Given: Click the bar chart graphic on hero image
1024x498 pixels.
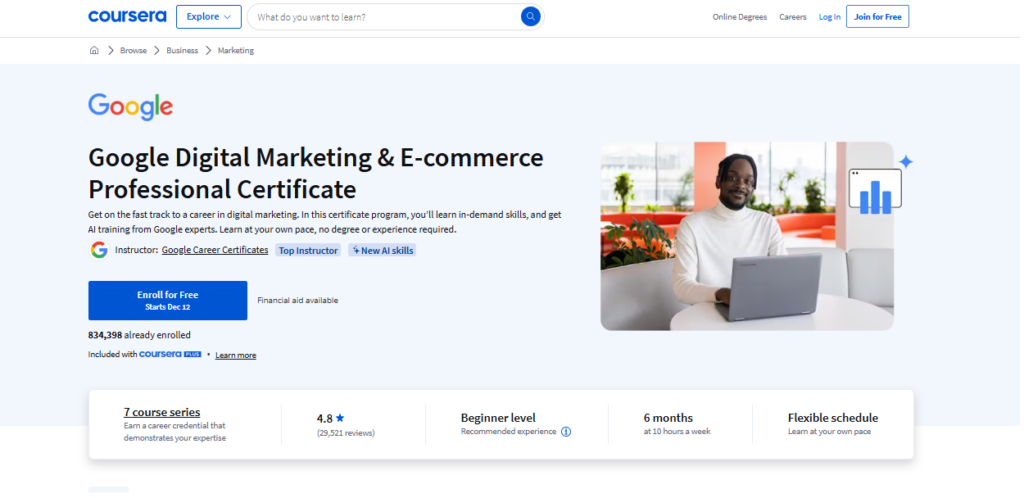Looking at the screenshot, I should click(x=875, y=192).
